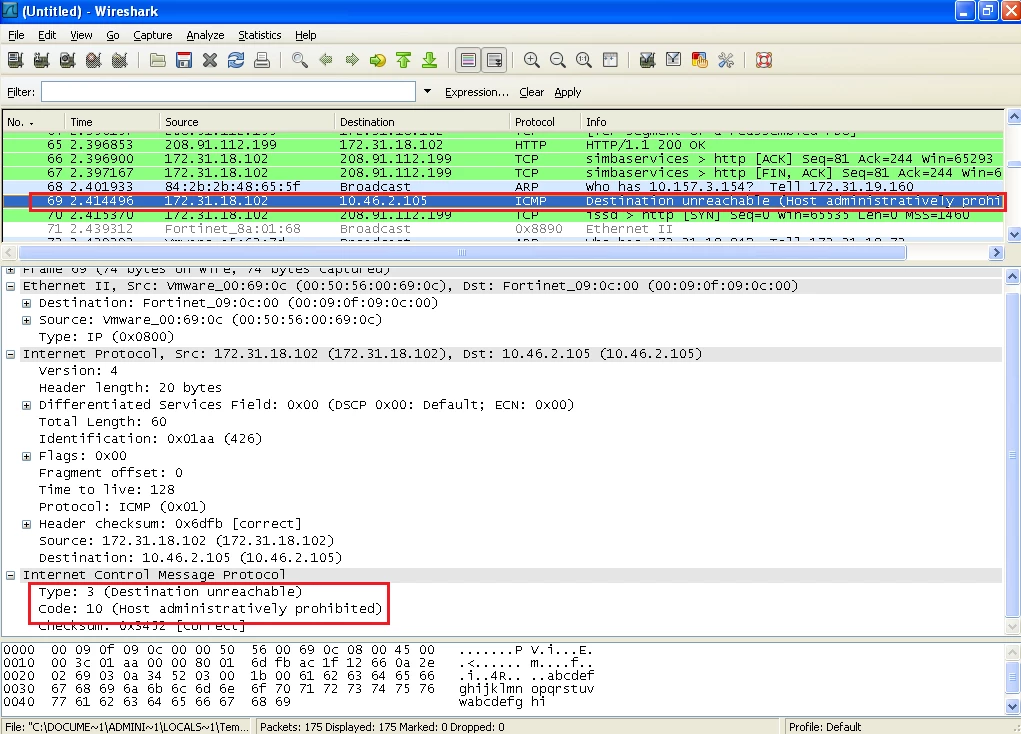
Task: Reset text zoom to normal size
Action: pyautogui.click(x=583, y=61)
